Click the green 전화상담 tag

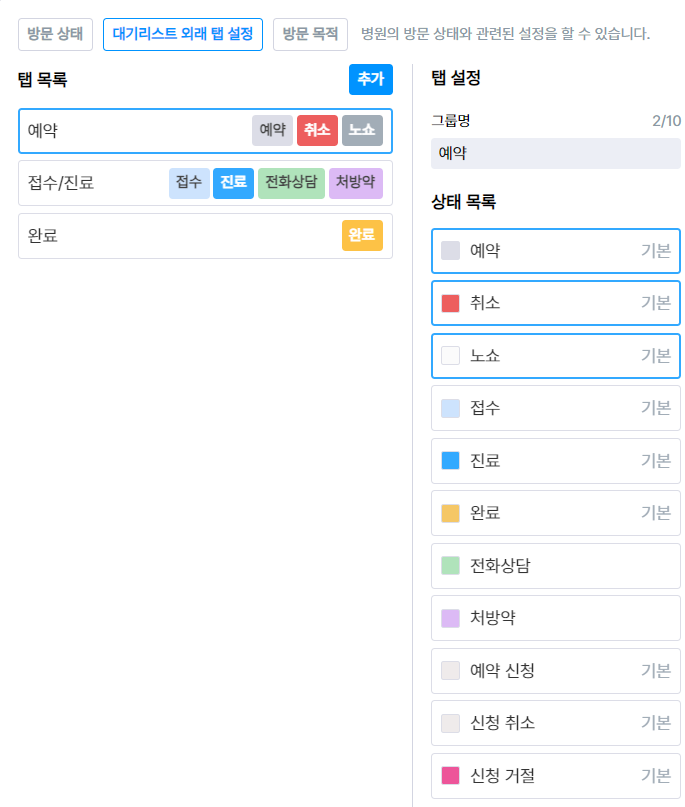tap(291, 183)
